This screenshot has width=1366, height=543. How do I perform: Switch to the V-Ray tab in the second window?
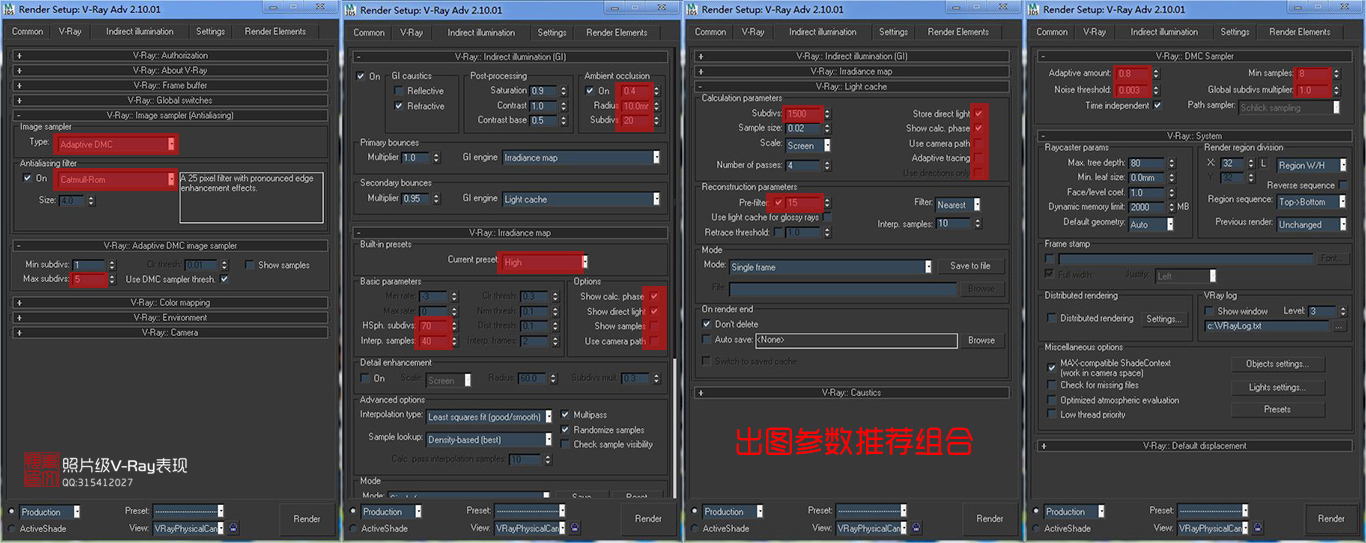point(412,32)
